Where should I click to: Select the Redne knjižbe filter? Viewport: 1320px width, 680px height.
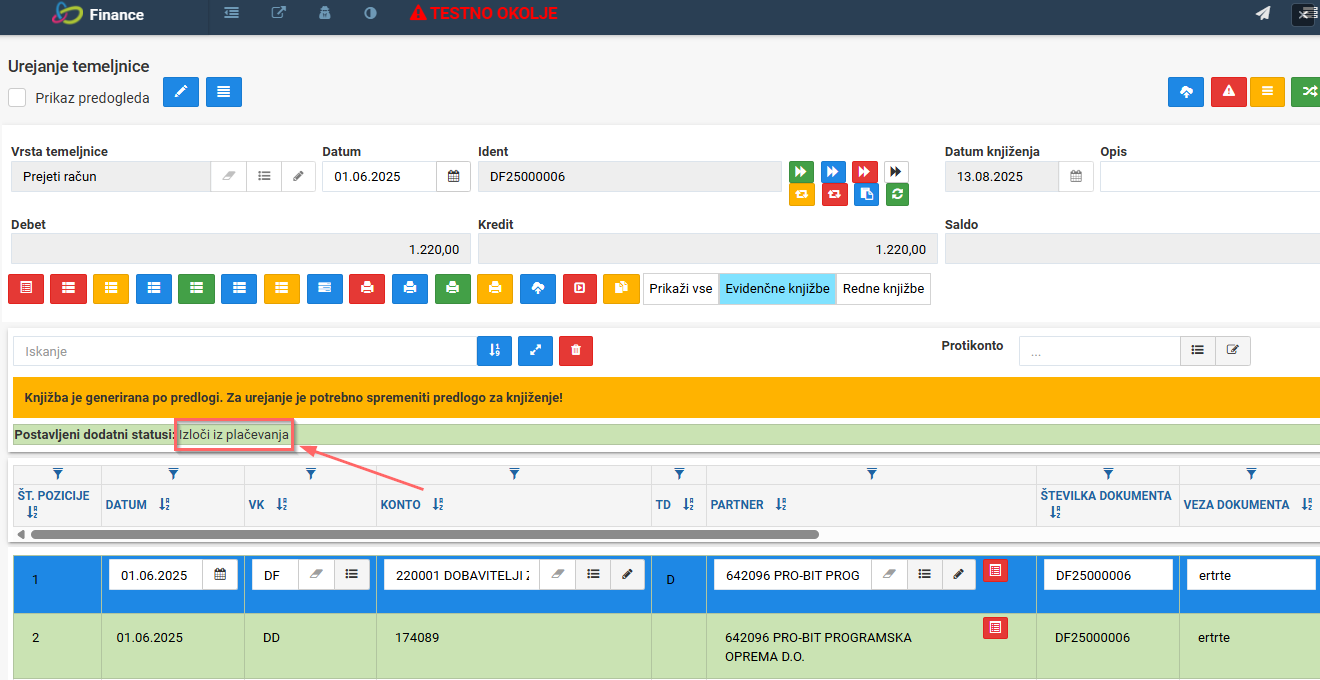[x=883, y=288]
